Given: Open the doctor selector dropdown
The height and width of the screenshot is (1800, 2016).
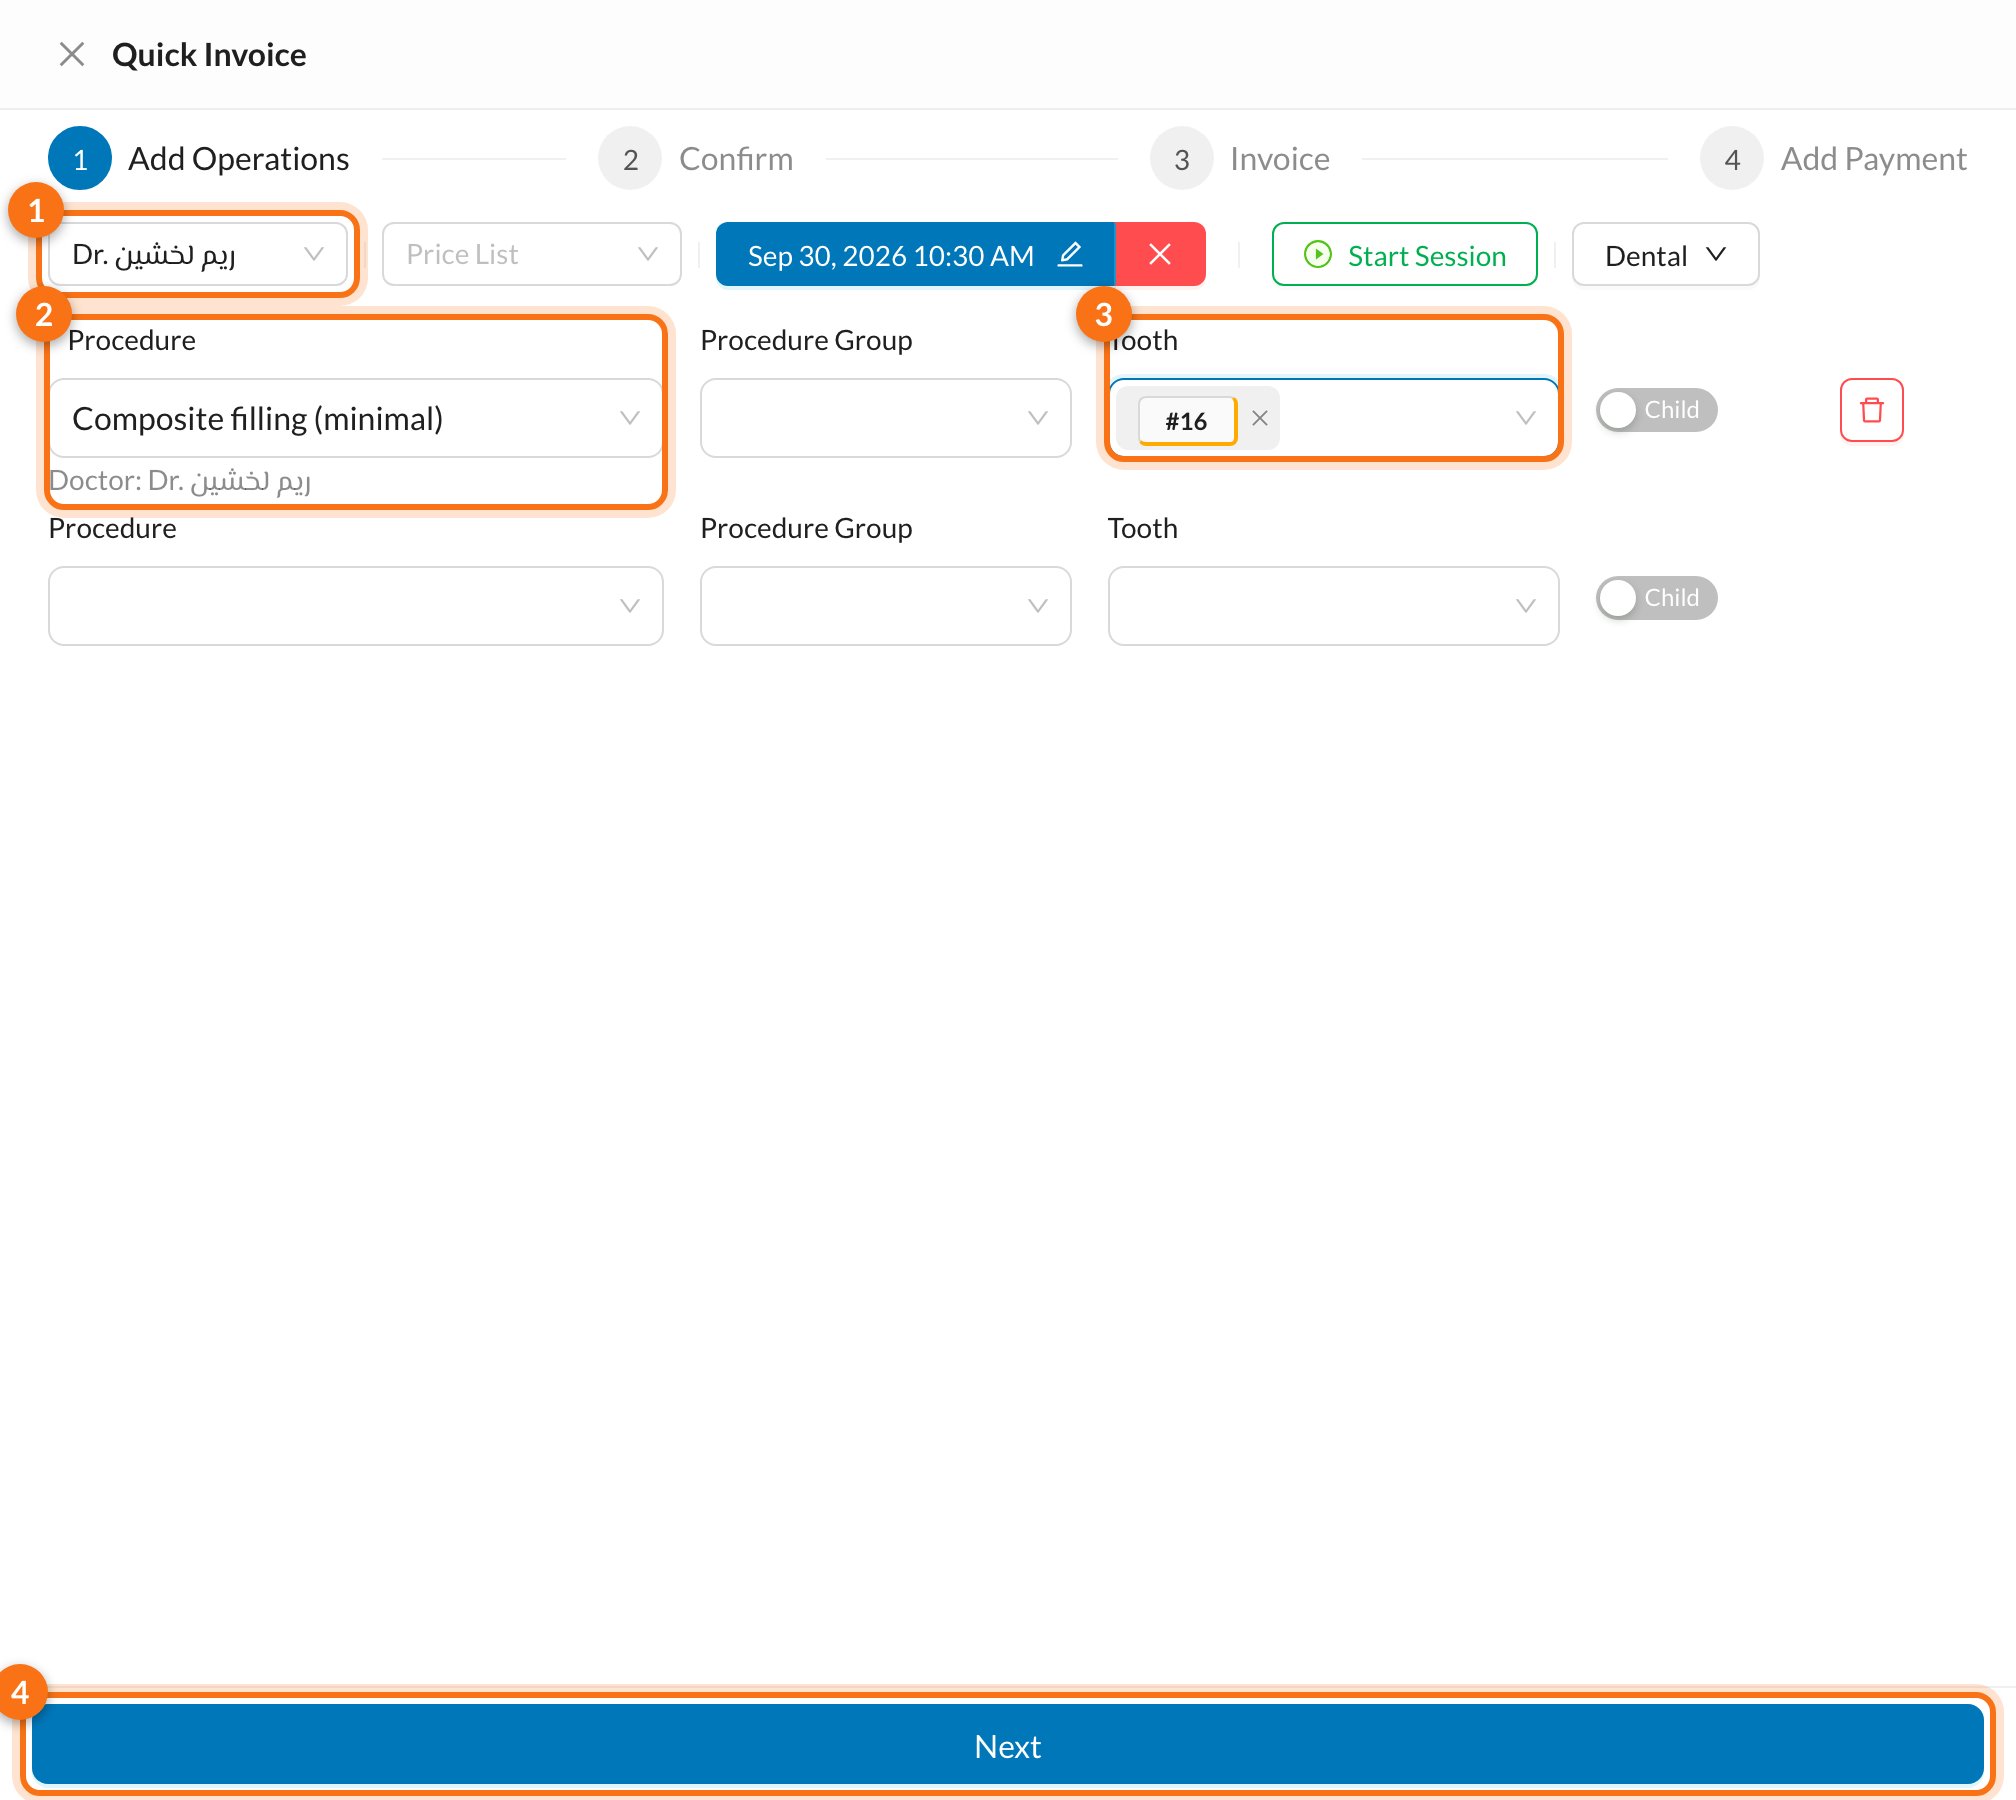Looking at the screenshot, I should point(198,254).
